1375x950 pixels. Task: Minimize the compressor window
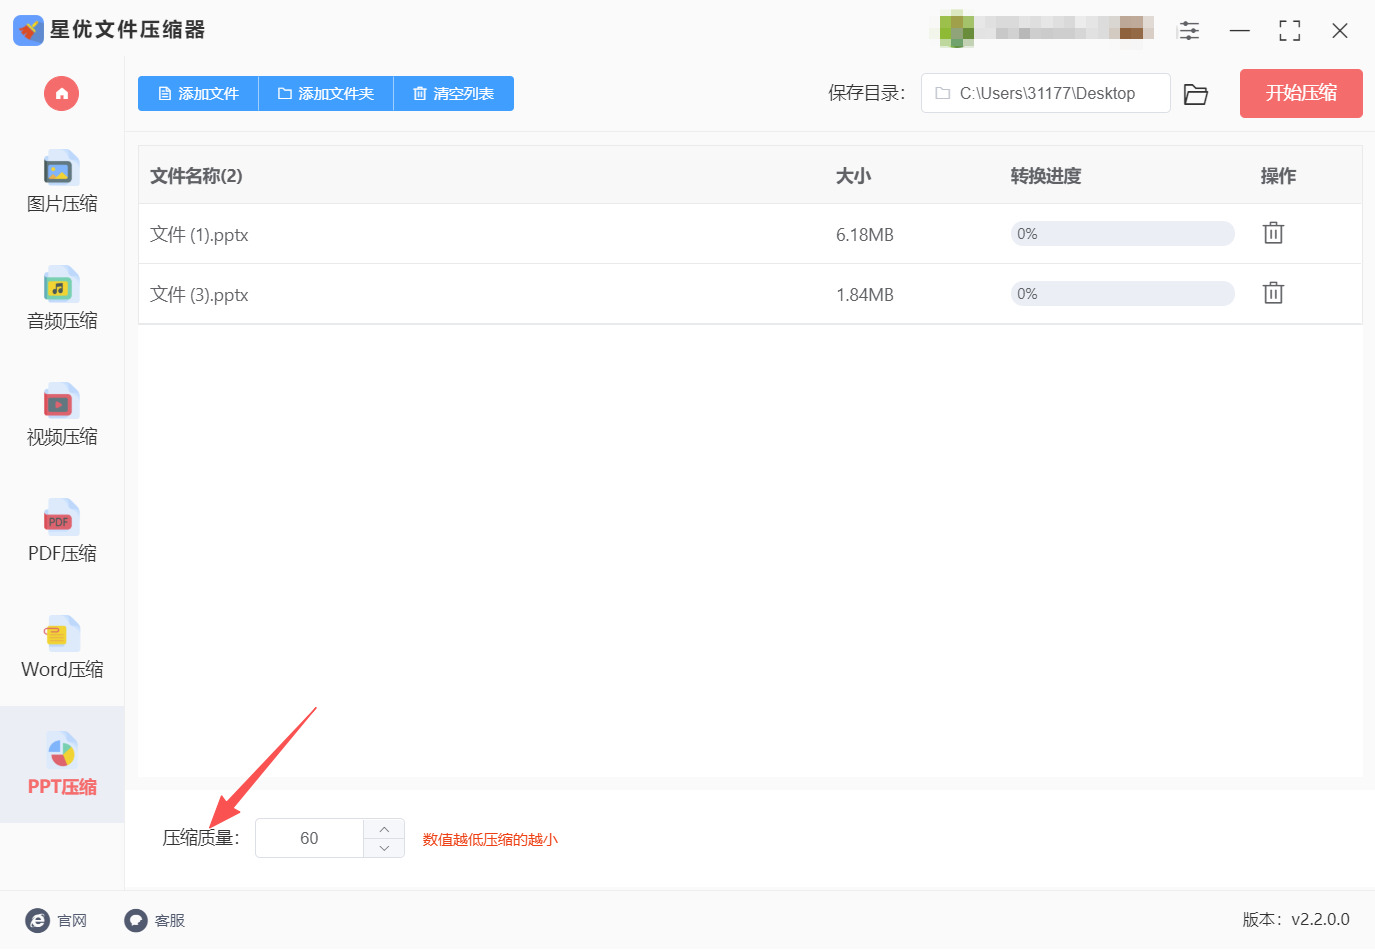click(1240, 31)
